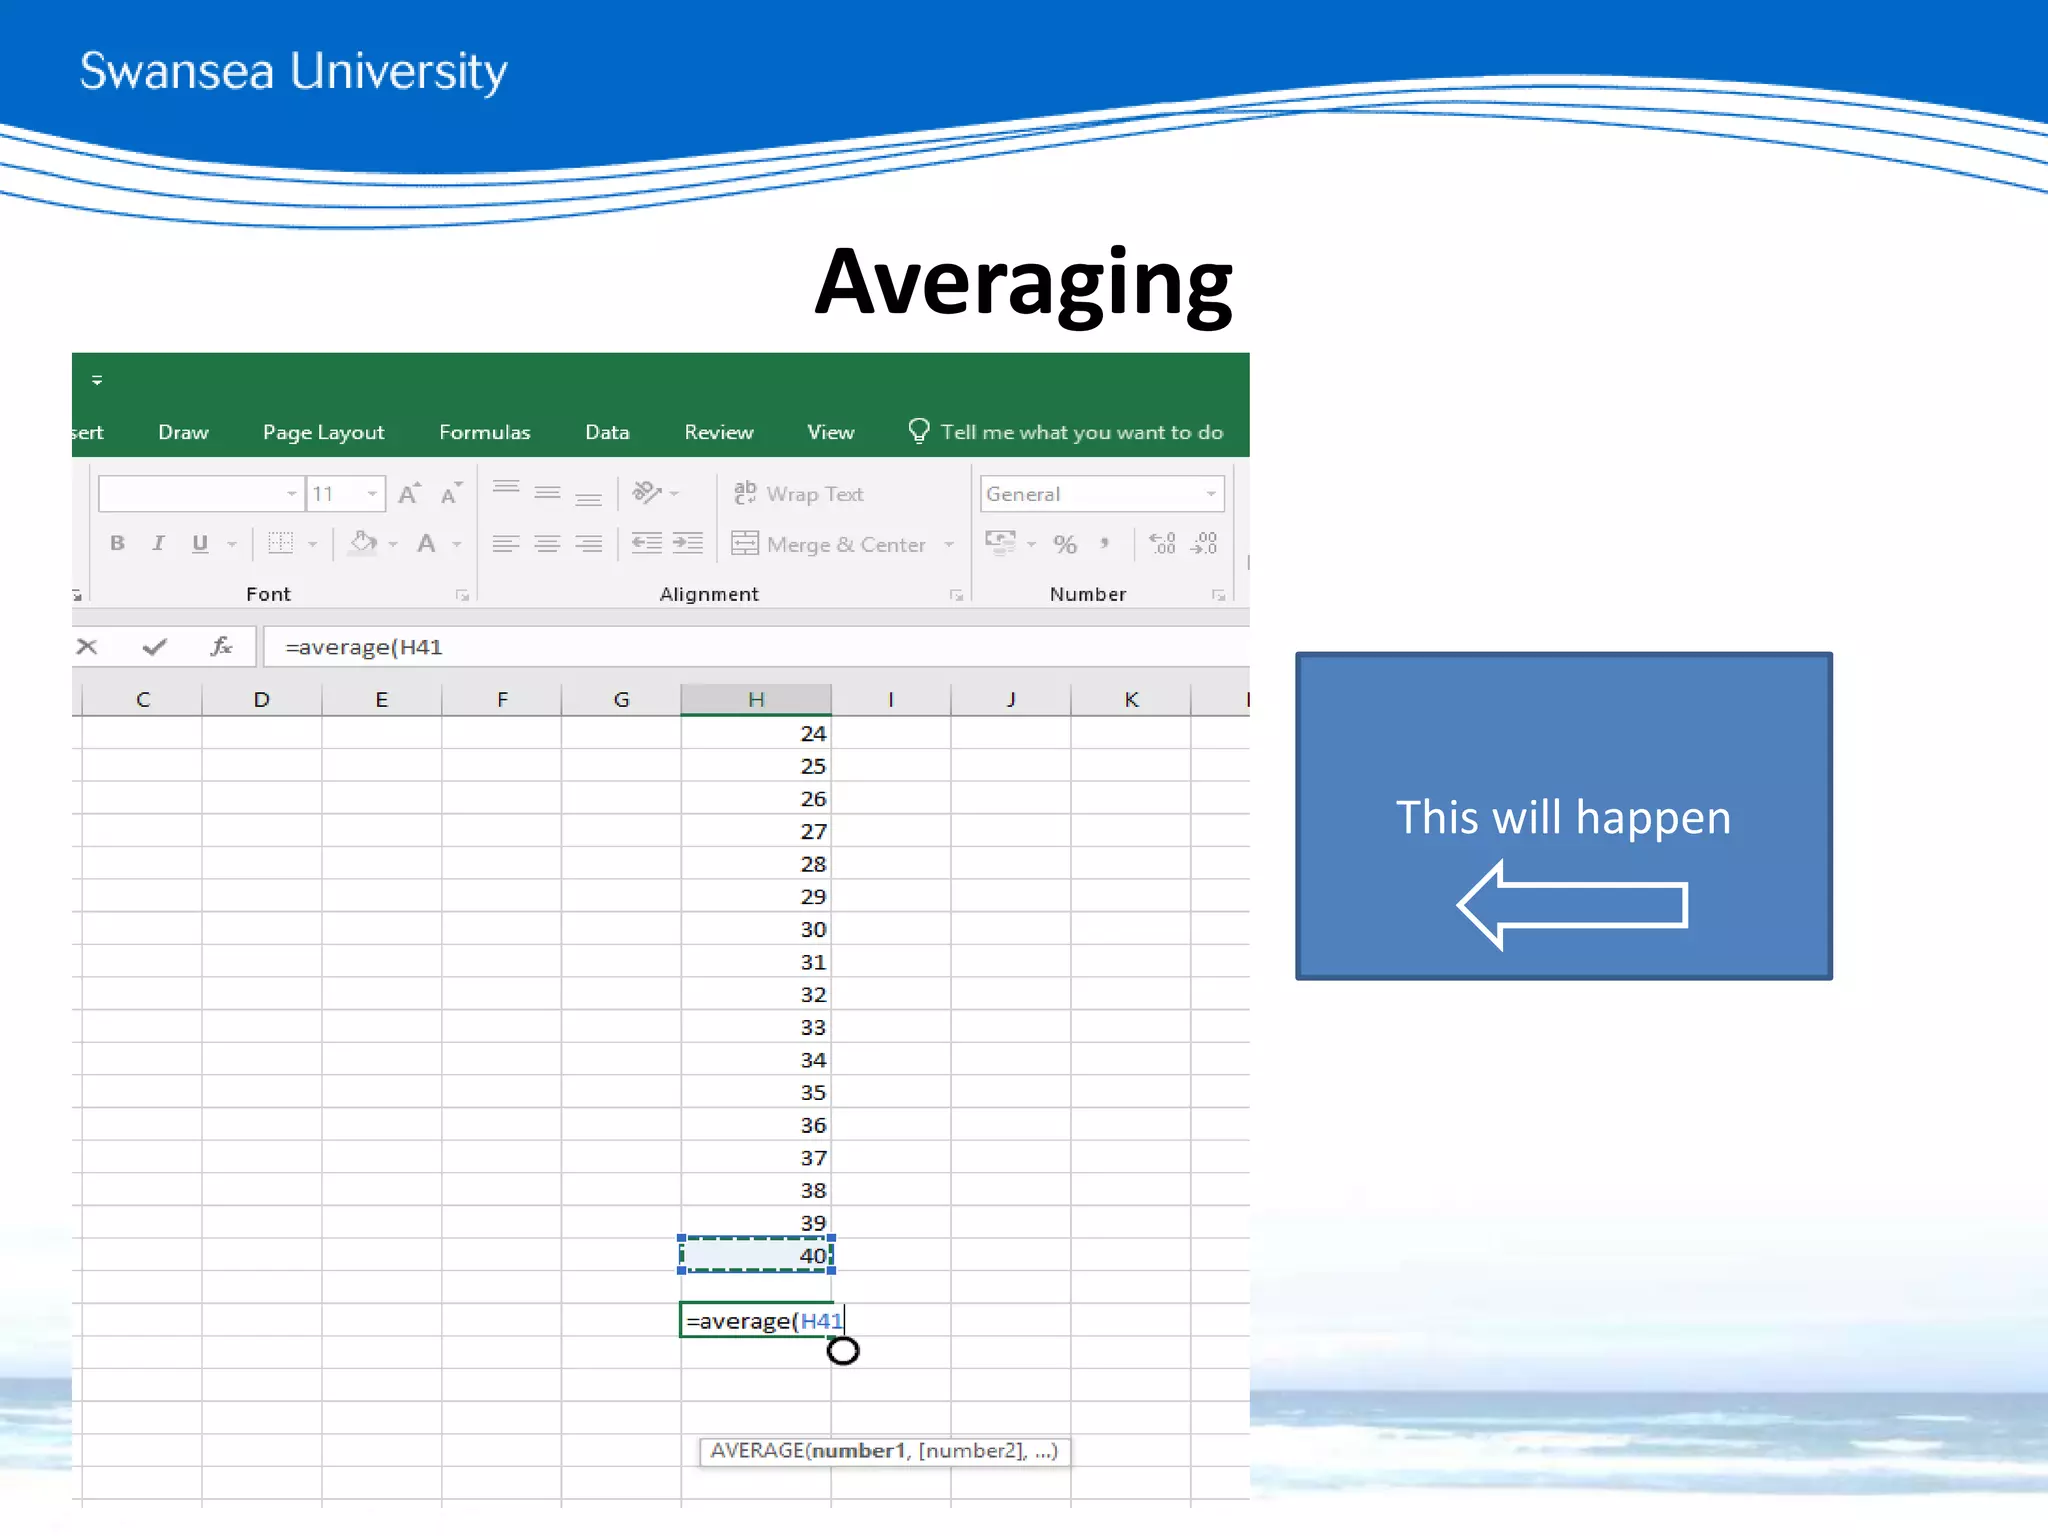Toggle Wrap Text option

(x=798, y=494)
